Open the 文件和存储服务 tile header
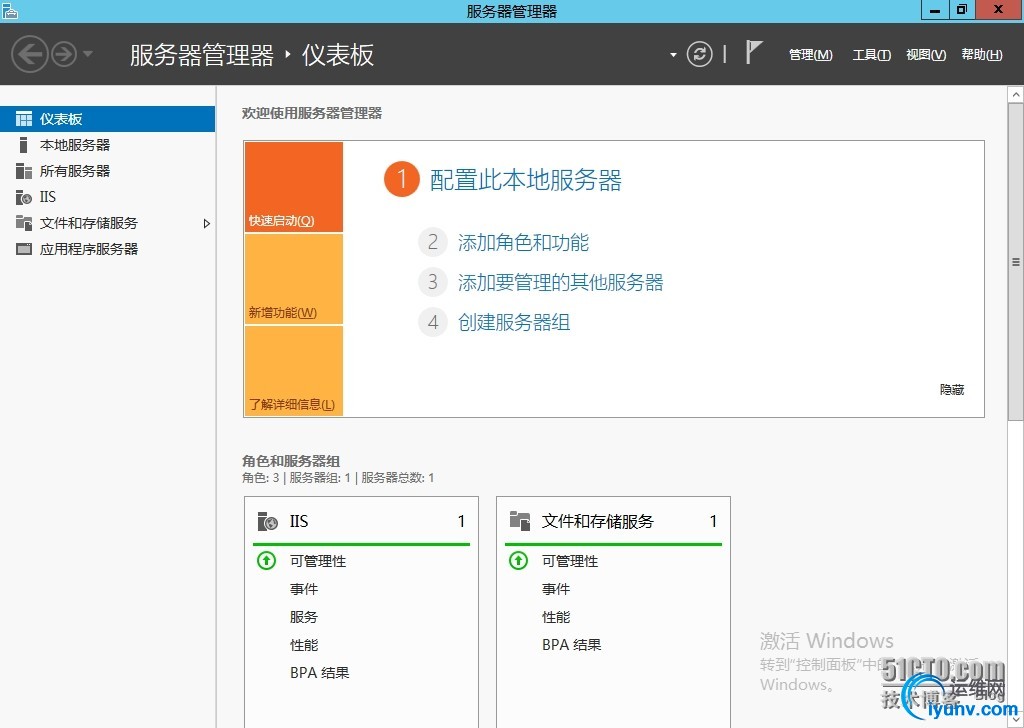 click(x=613, y=521)
